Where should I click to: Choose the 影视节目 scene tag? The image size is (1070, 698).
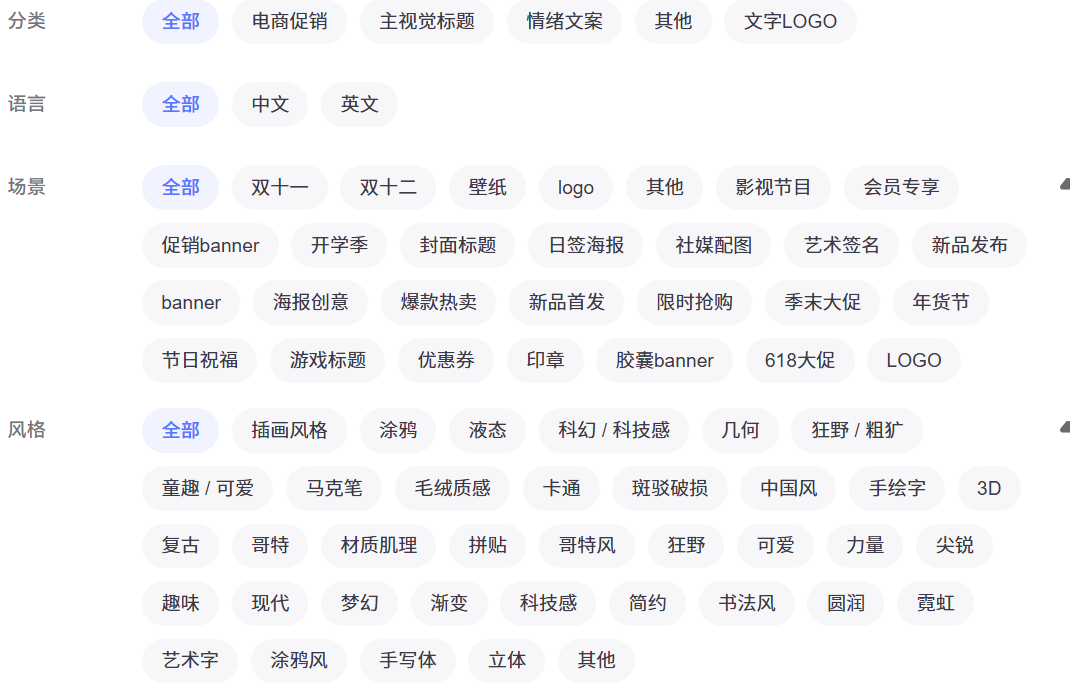[x=773, y=187]
